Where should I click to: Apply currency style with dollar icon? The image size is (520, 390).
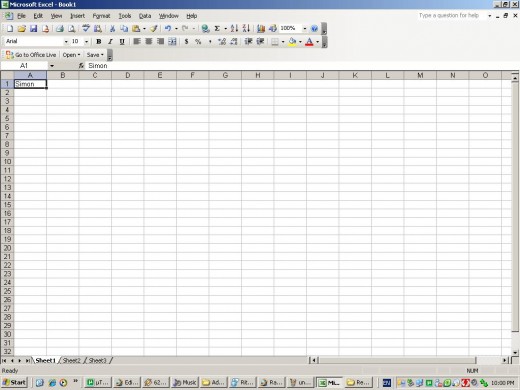186,42
